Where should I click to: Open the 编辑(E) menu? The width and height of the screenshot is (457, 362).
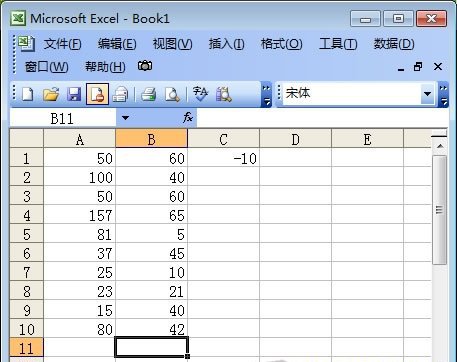pos(117,44)
